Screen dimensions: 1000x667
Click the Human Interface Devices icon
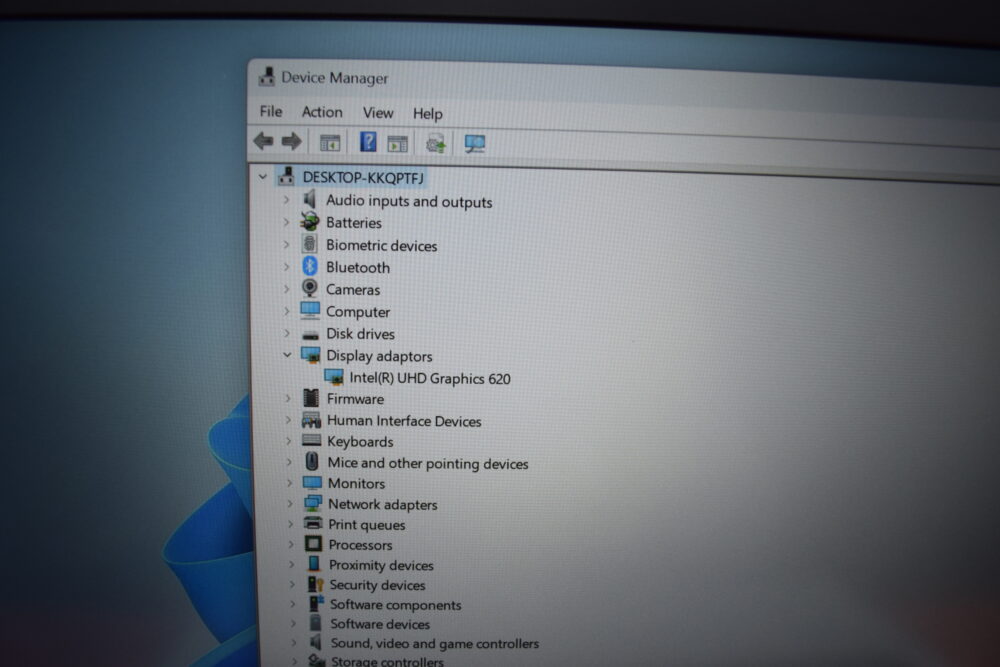311,420
